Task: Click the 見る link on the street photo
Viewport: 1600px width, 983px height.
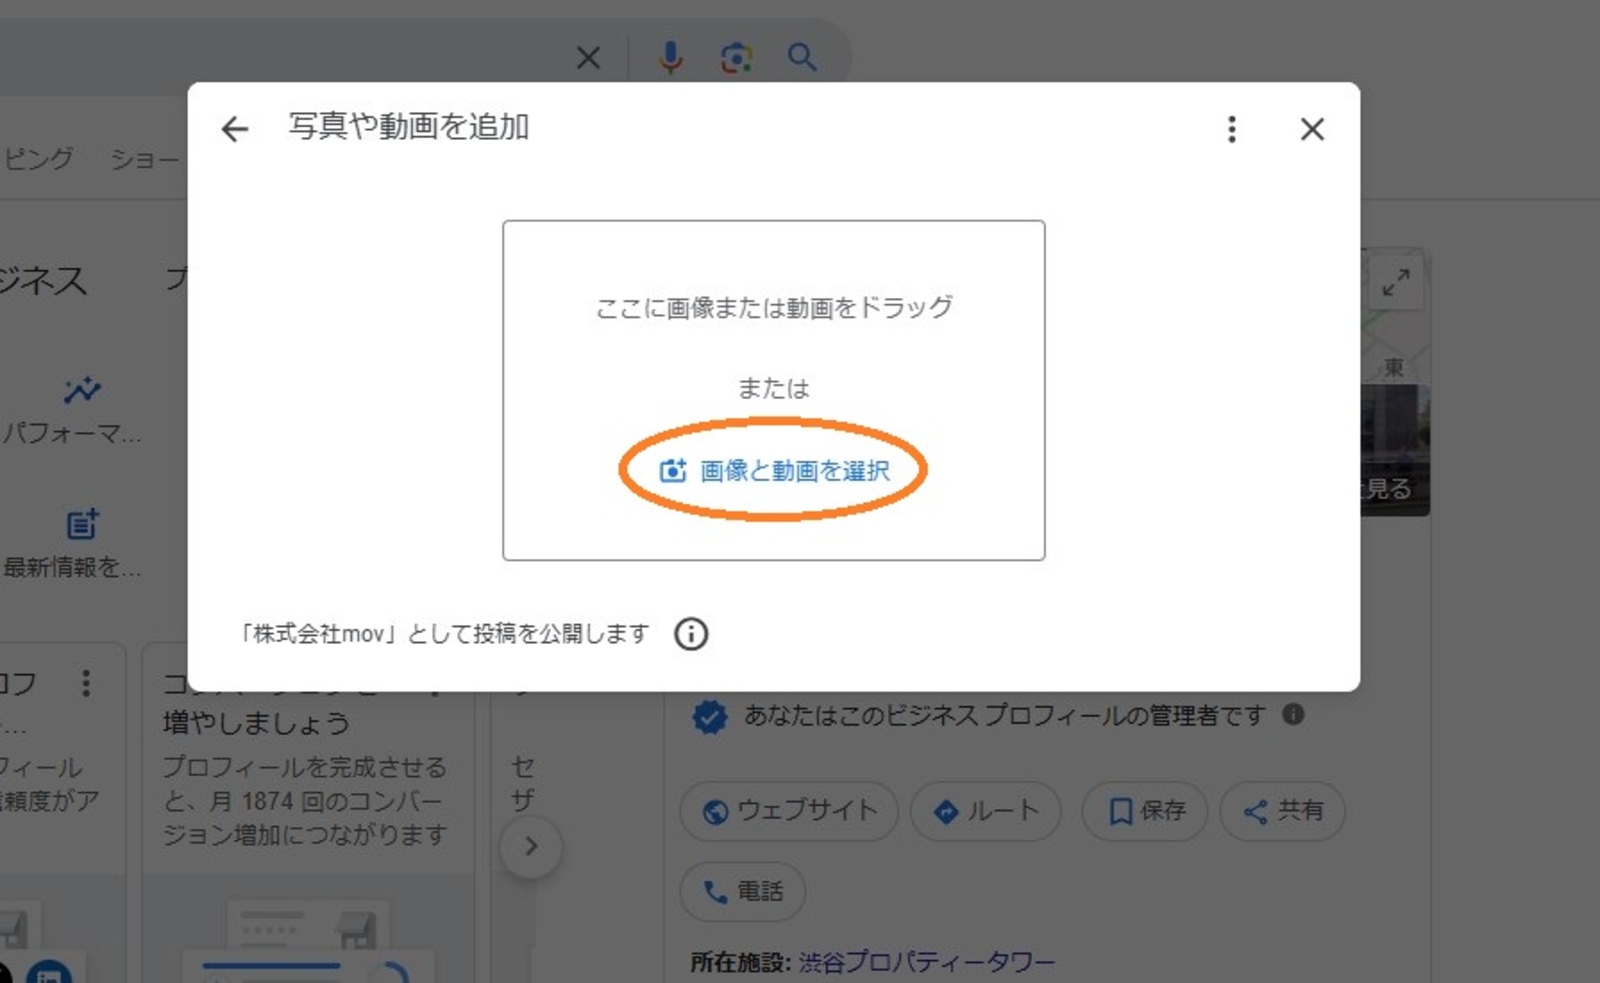Action: click(x=1390, y=488)
